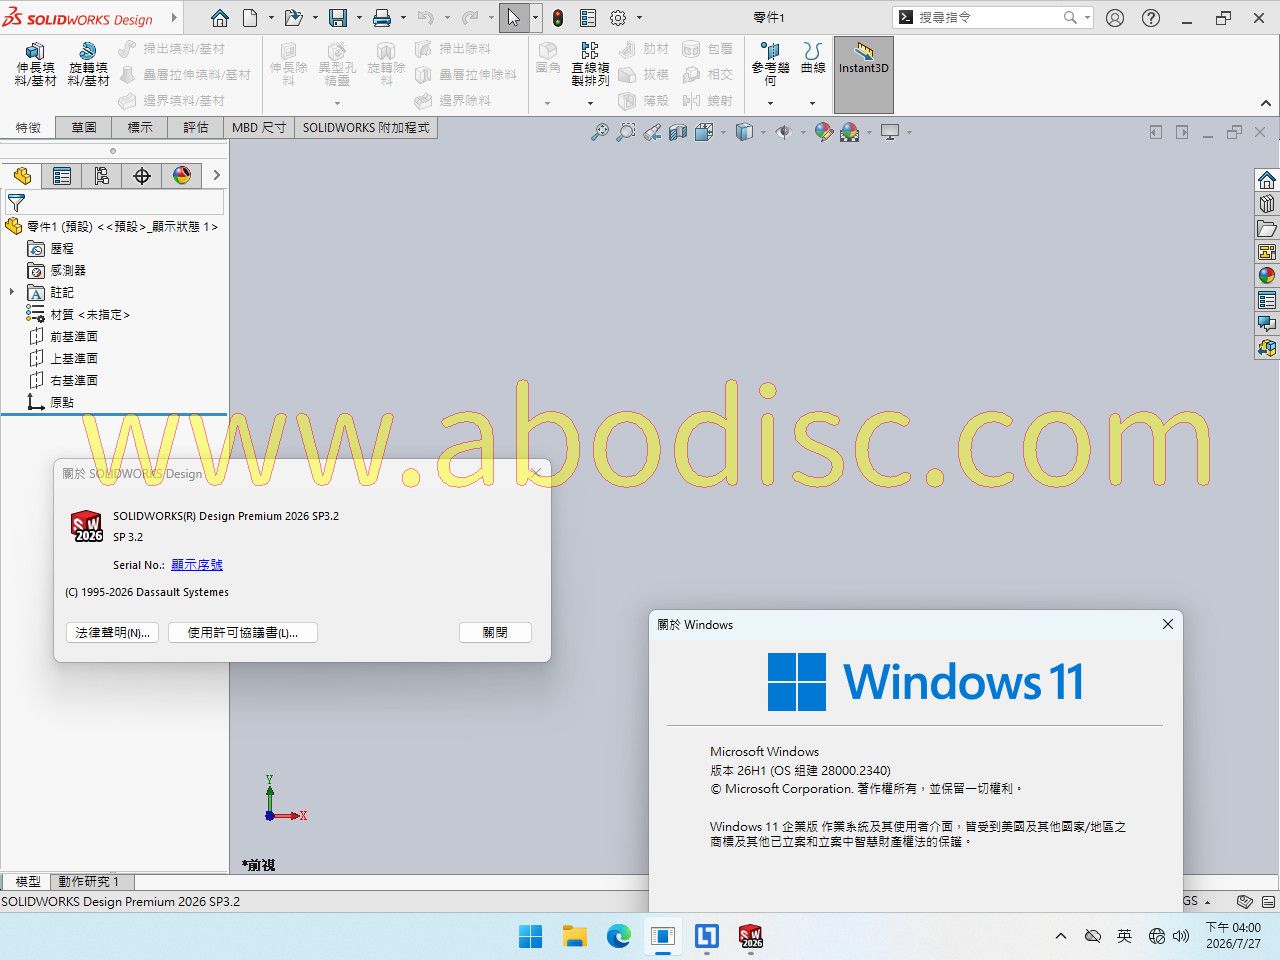
Task: Select the 伸長填料/基材 extrude boss tool
Action: click(35, 65)
